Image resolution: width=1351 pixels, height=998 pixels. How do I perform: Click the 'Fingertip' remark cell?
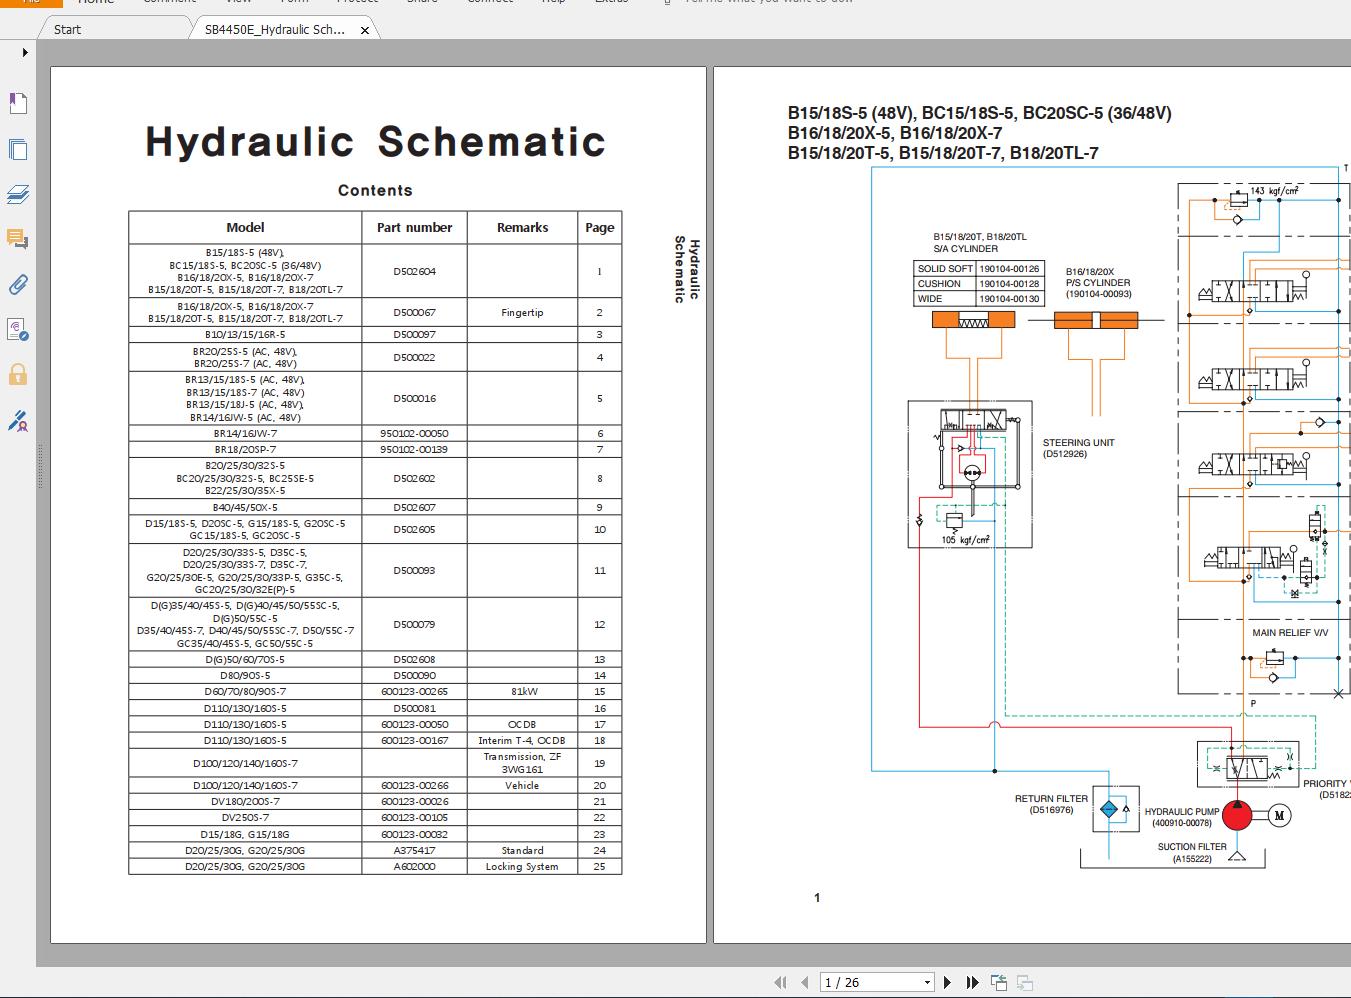(522, 312)
